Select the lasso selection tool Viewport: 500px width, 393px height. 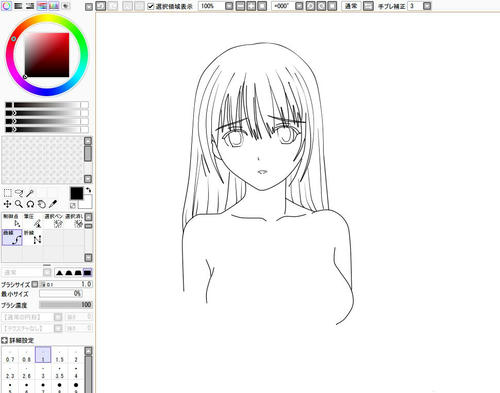(19, 193)
